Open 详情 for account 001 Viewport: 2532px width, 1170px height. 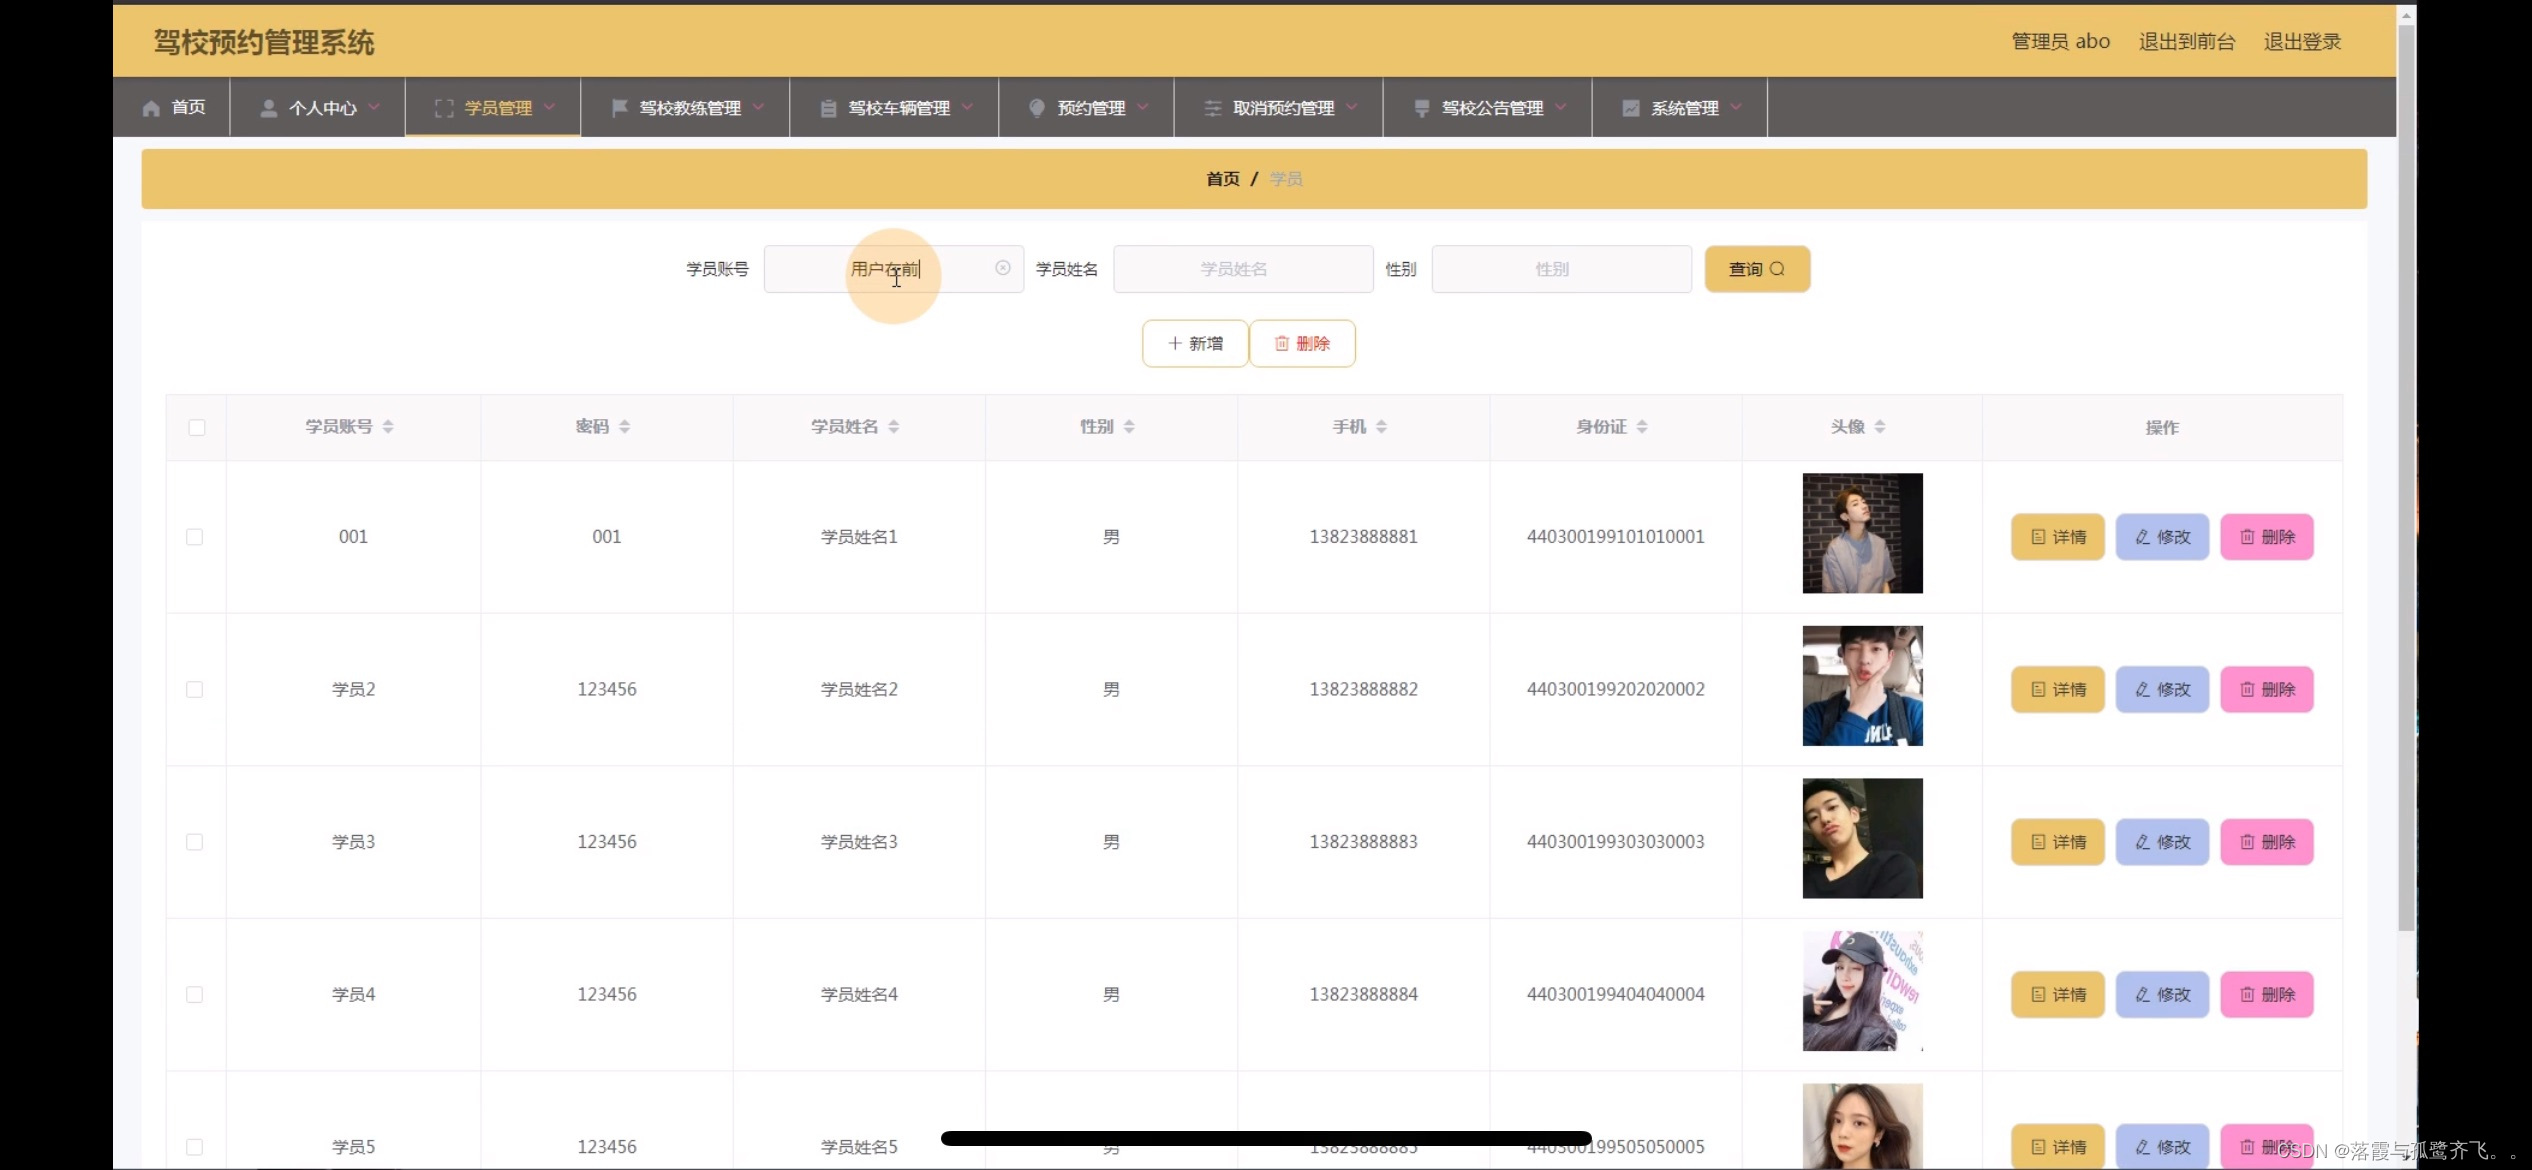point(2058,537)
